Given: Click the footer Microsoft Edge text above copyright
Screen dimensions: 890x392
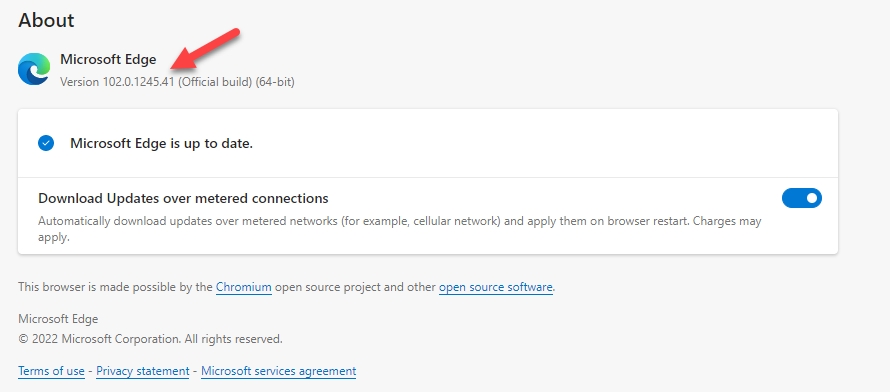Looking at the screenshot, I should click(58, 319).
